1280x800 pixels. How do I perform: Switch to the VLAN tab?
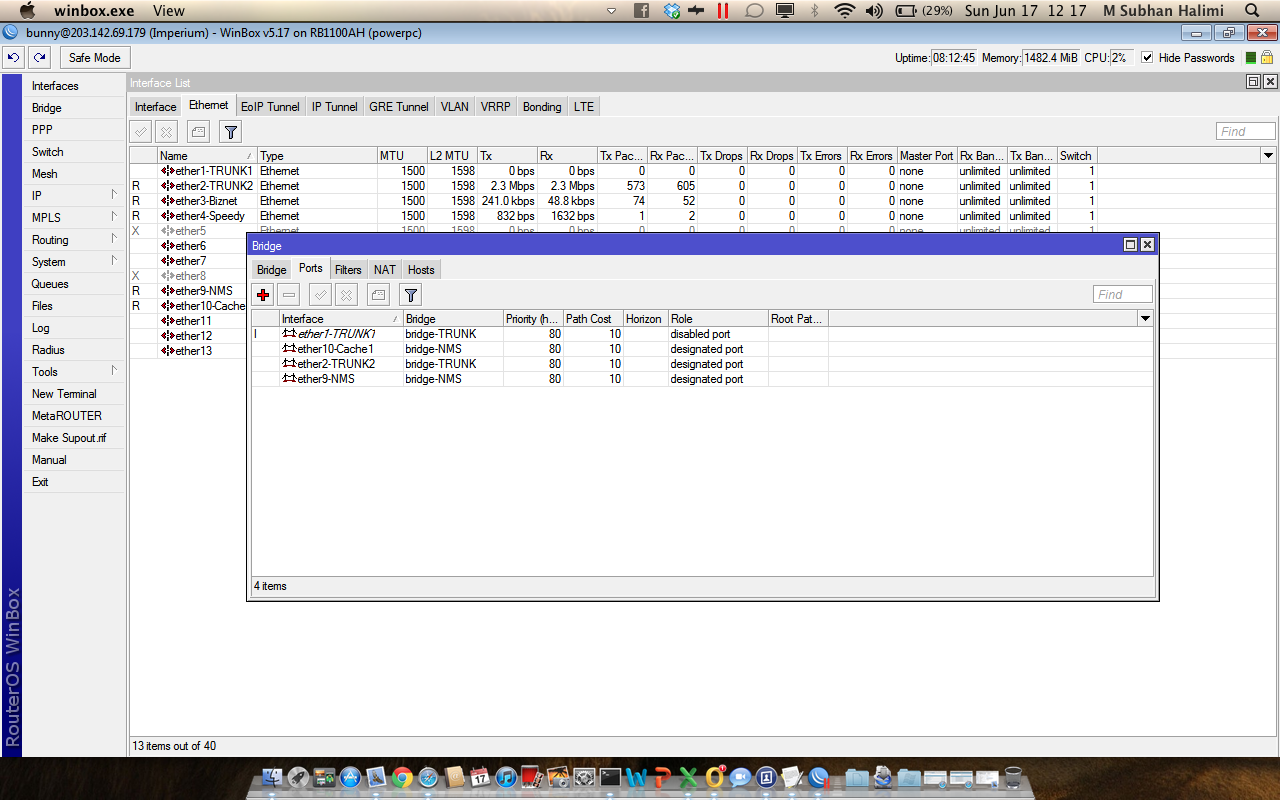coord(454,106)
